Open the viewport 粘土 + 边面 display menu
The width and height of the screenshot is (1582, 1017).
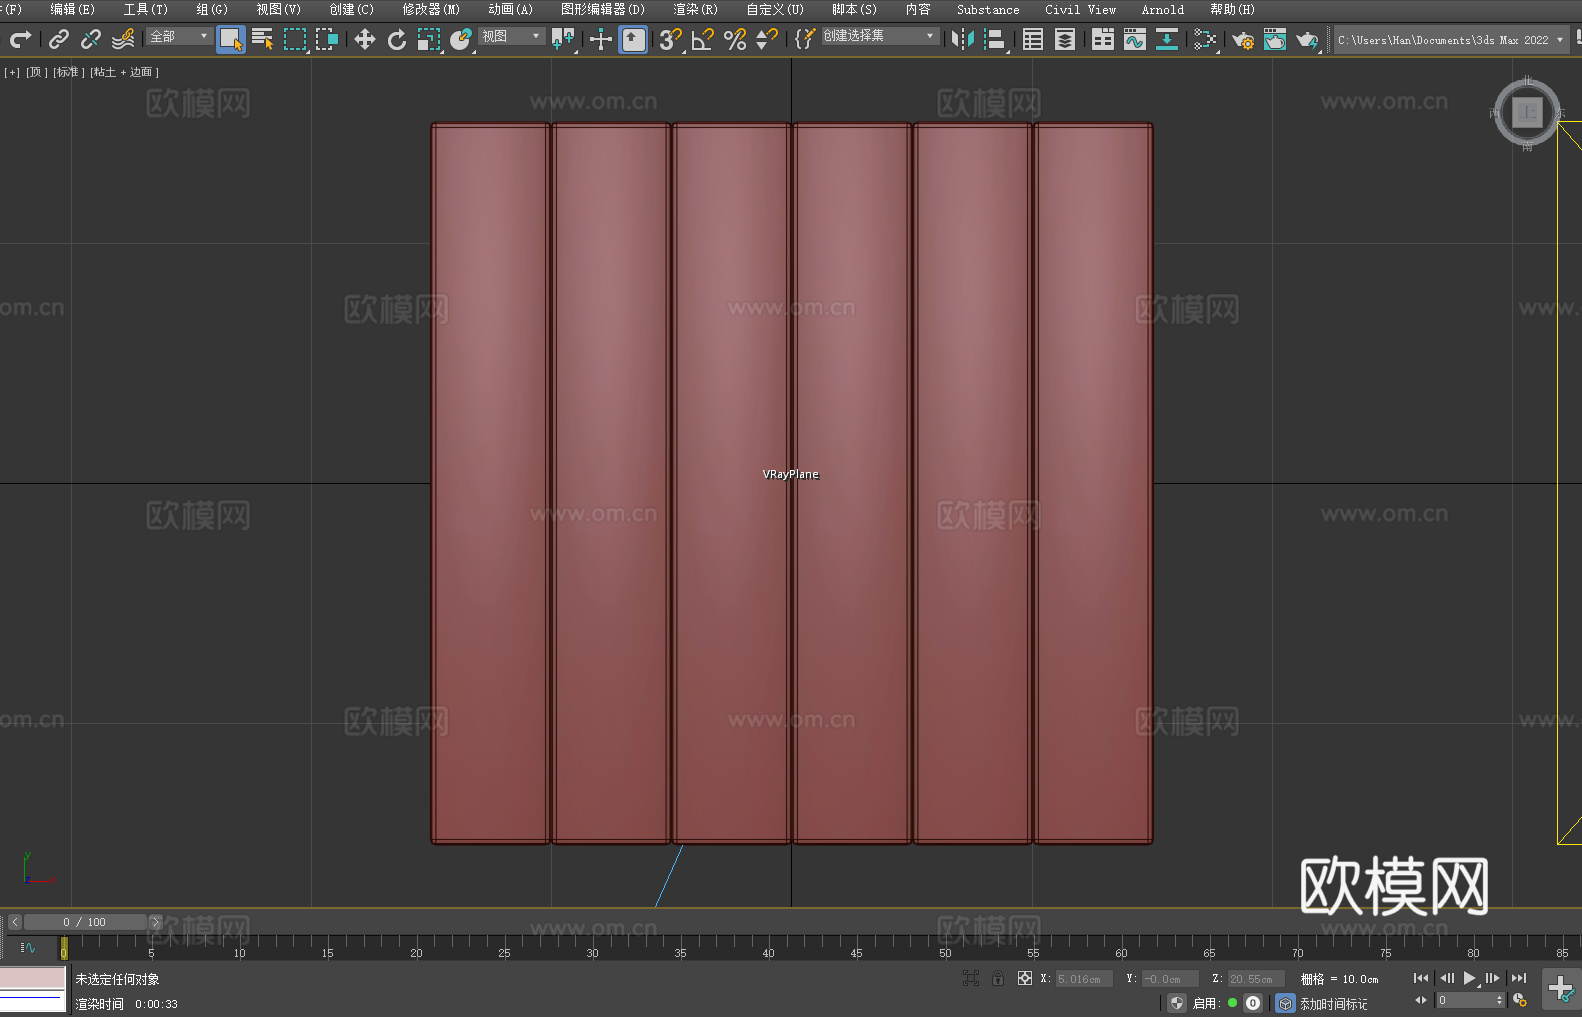(124, 72)
